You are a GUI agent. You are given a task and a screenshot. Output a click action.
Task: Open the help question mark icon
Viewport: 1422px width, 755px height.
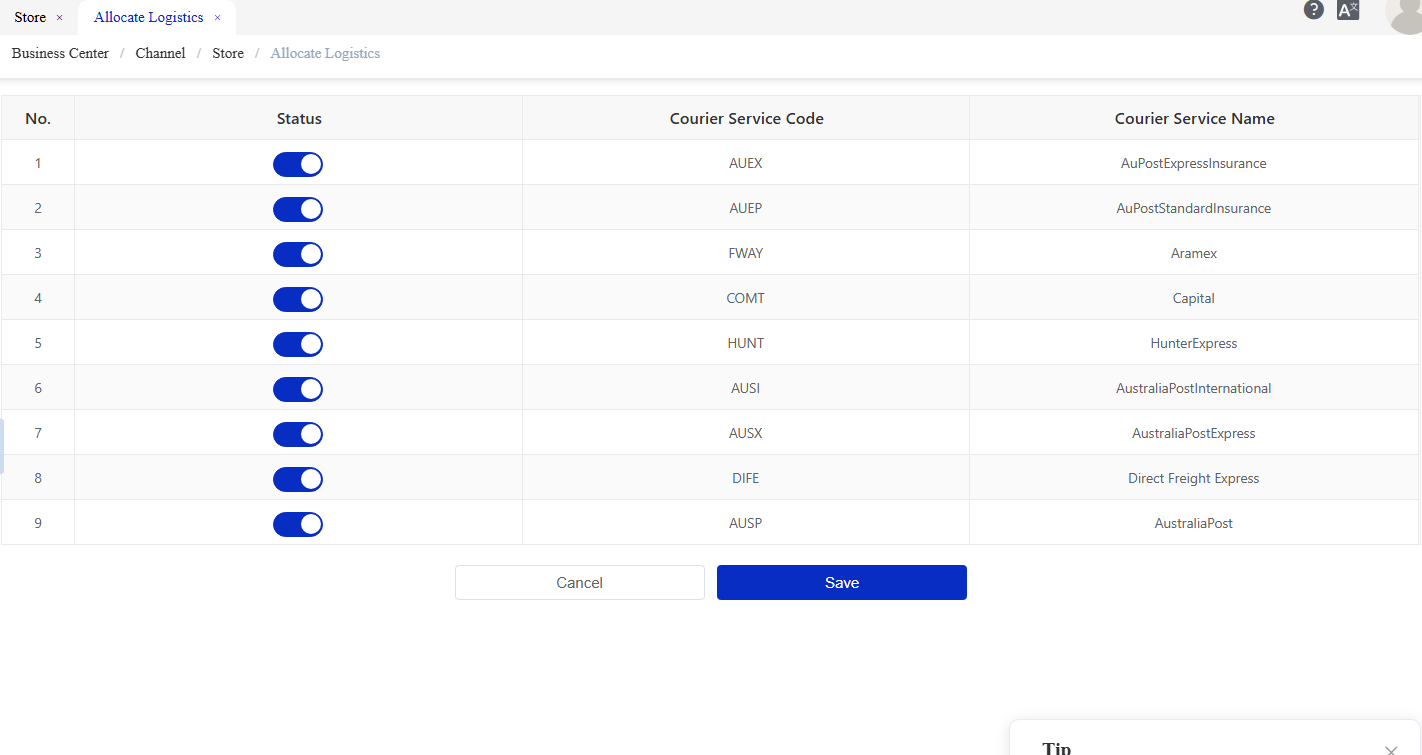1314,10
